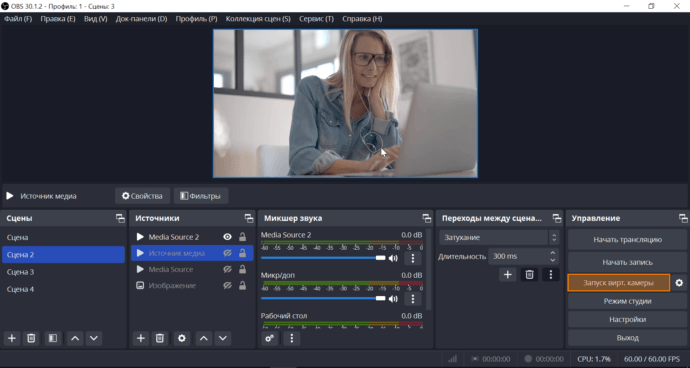
Task: Select Сцена in the scenes list
Action: click(63, 237)
